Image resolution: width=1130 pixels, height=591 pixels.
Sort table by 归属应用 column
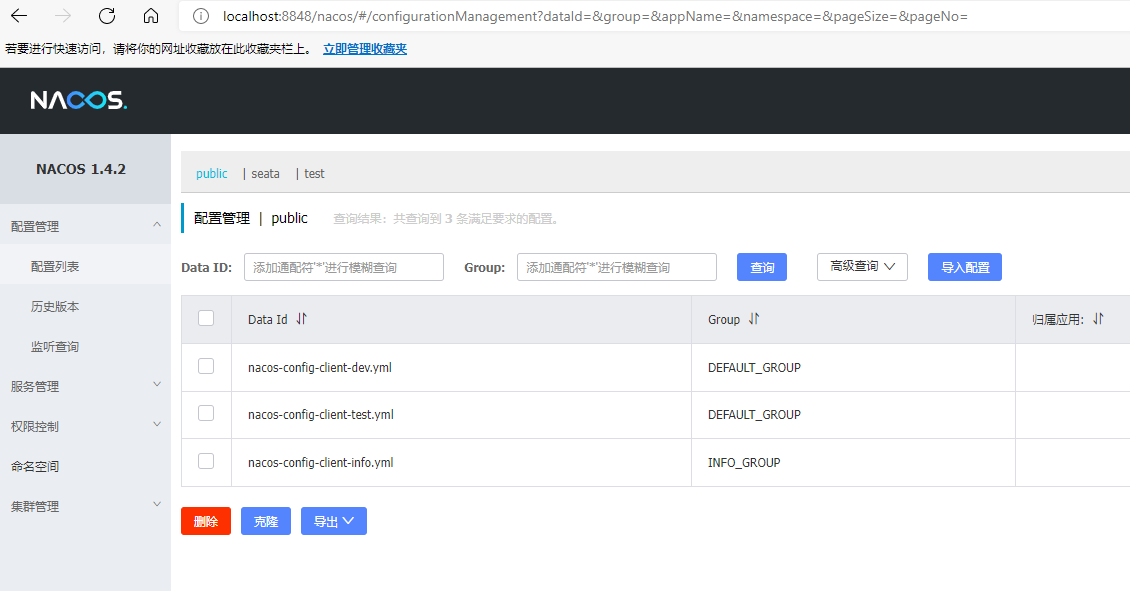coord(1098,319)
